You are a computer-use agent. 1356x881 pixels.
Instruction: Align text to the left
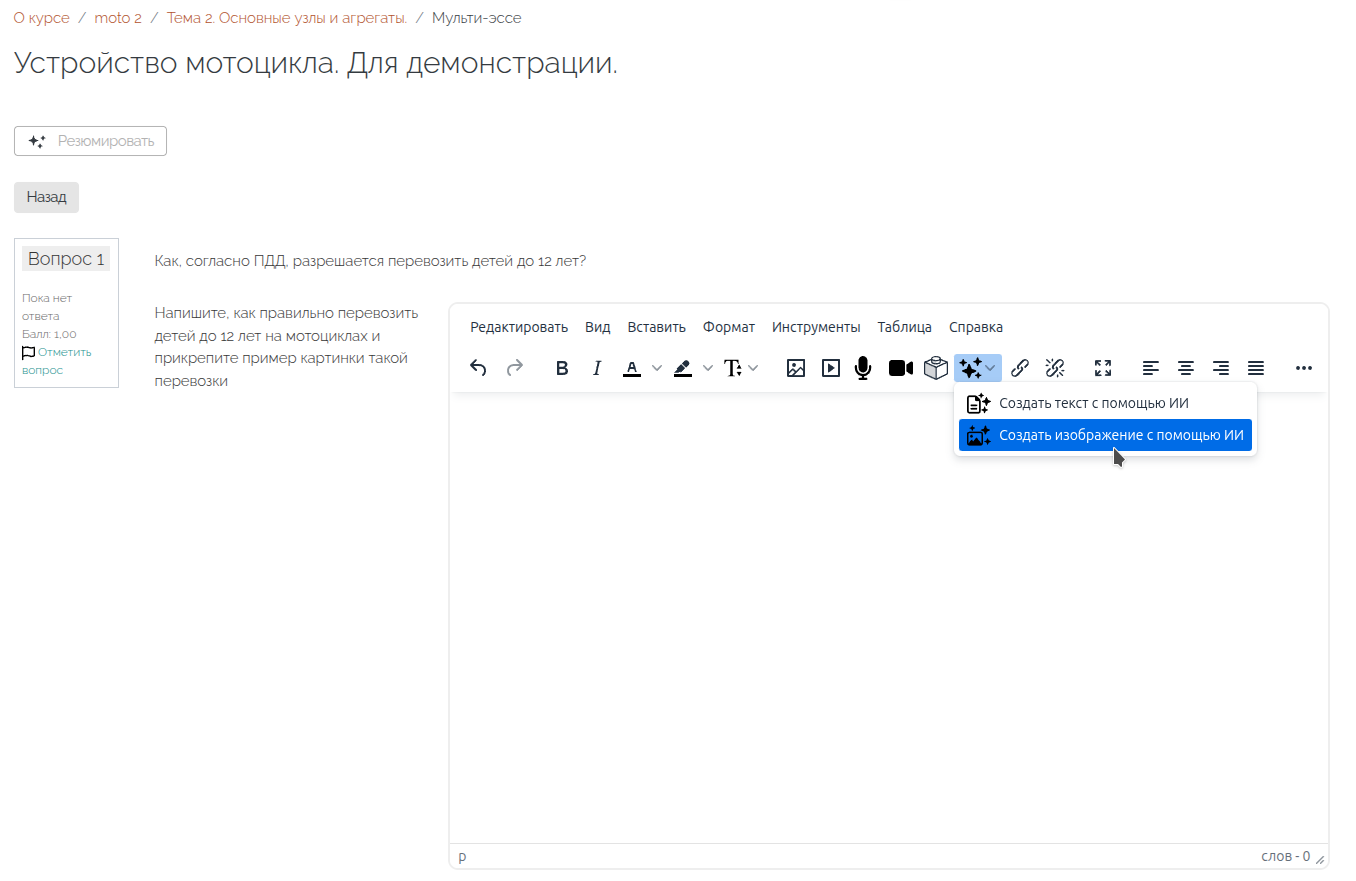(x=1151, y=368)
